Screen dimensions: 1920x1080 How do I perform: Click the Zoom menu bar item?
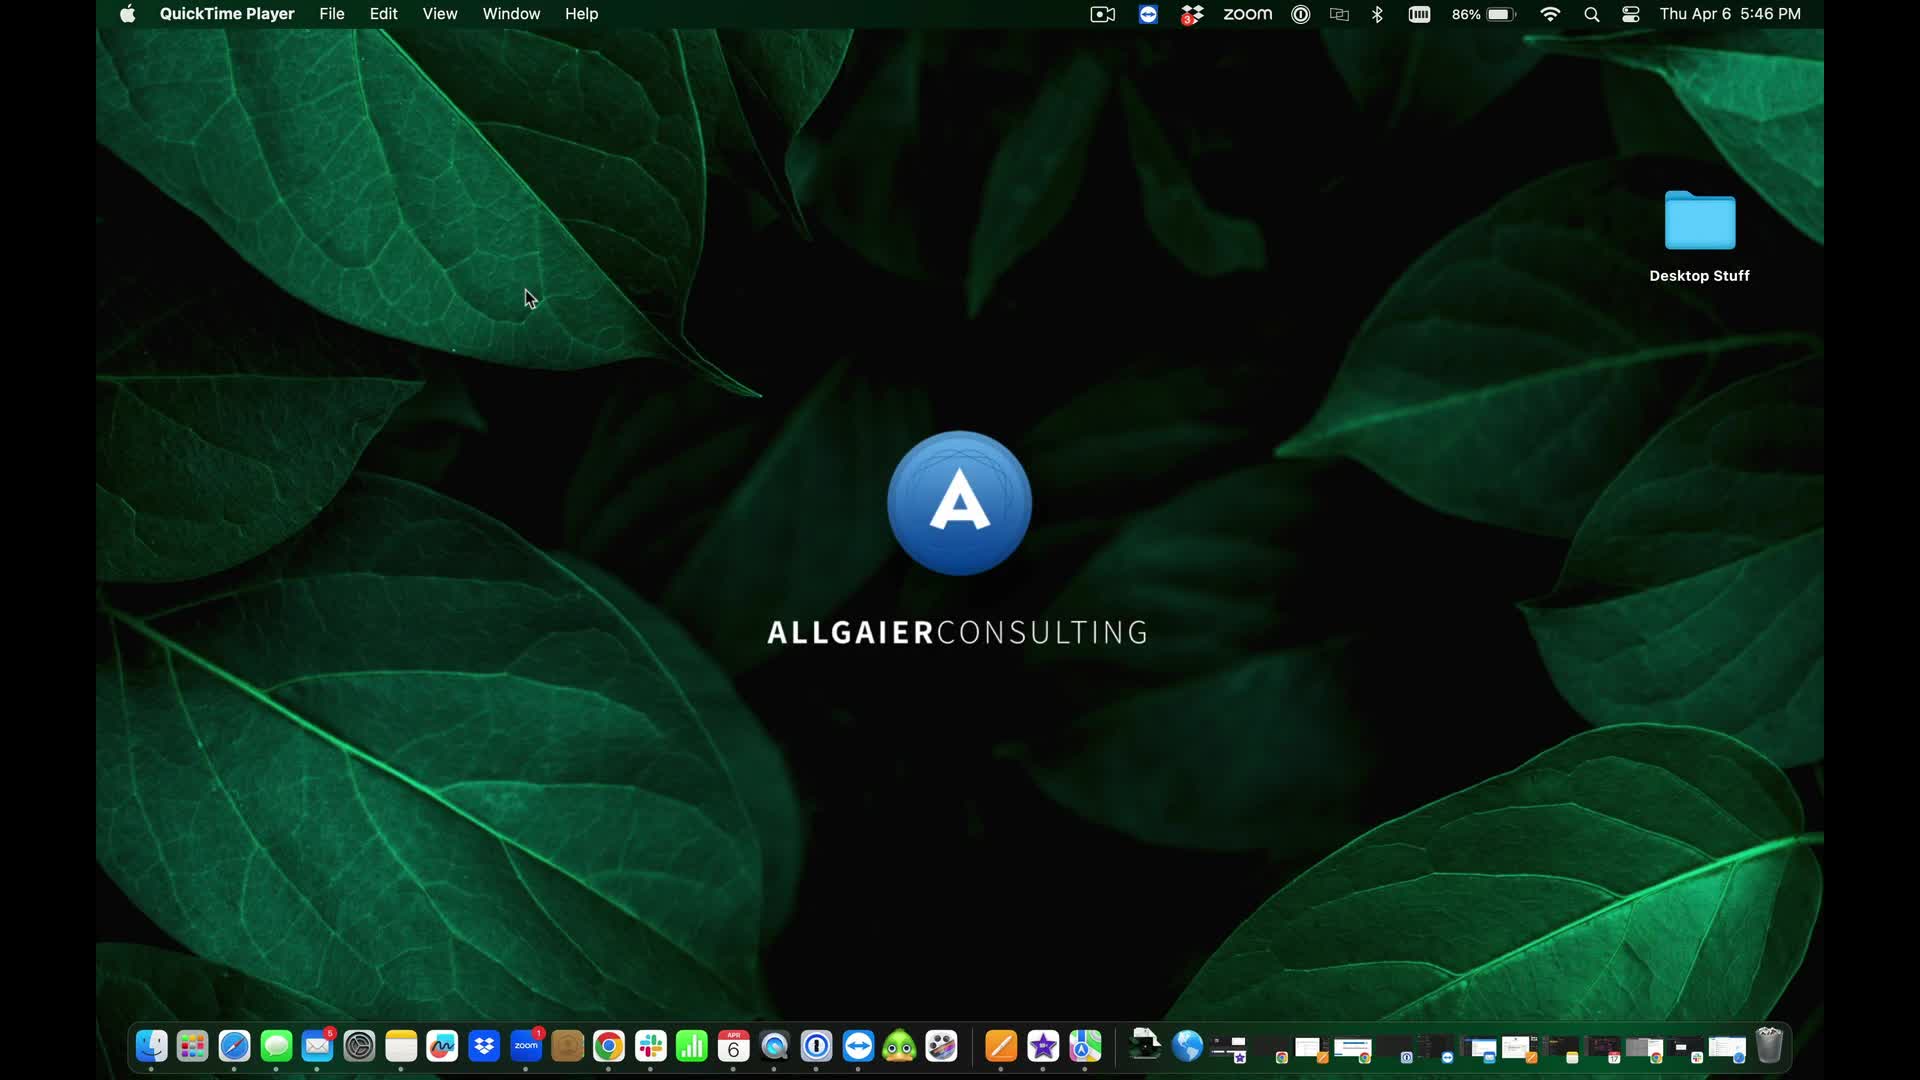click(x=1248, y=14)
